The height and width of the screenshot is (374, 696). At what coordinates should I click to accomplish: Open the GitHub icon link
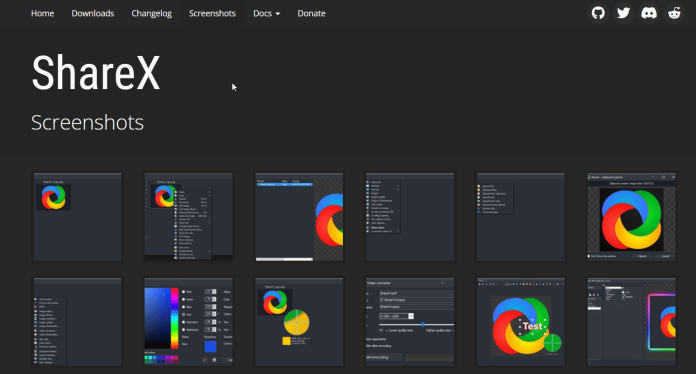[598, 13]
